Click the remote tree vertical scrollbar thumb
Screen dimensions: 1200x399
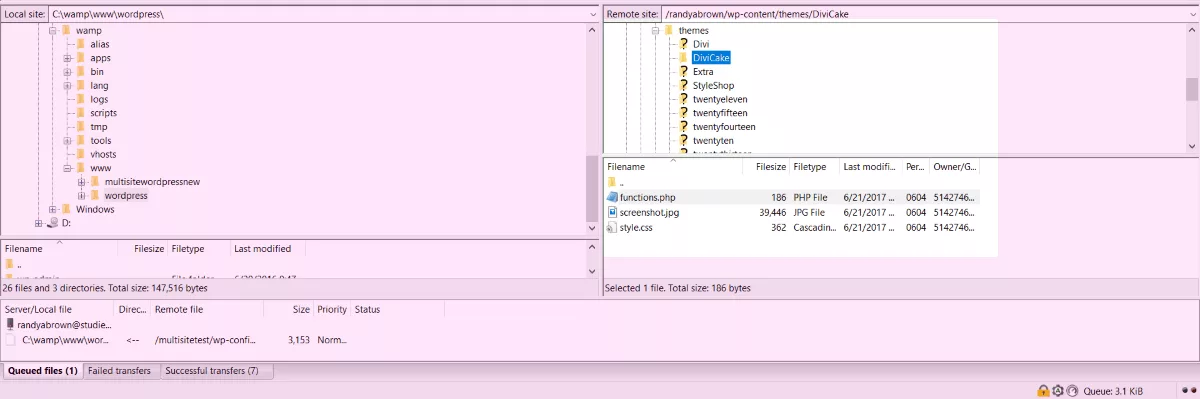[1191, 89]
